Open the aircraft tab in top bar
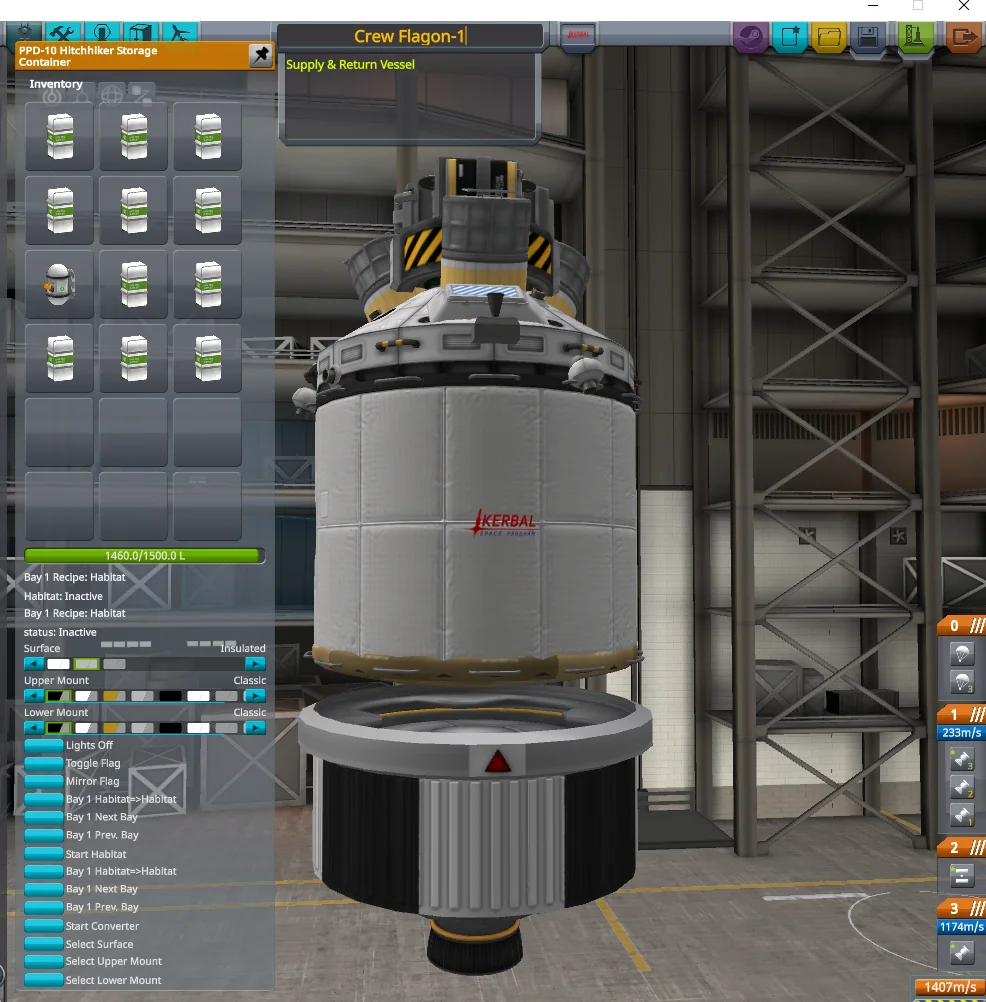Viewport: 986px width, 1002px height. point(180,32)
